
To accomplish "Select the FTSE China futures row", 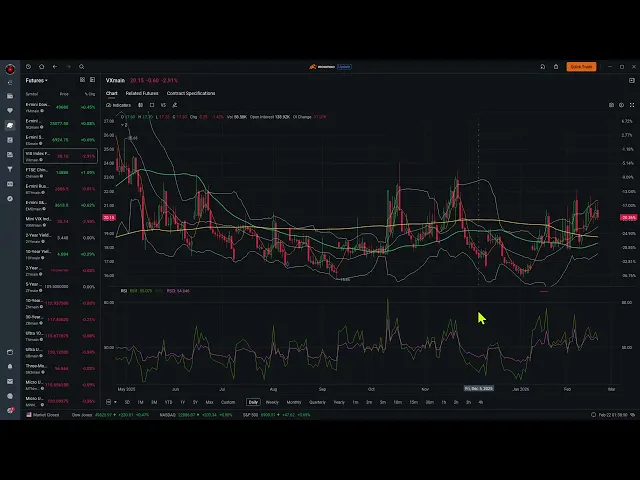I will (60, 173).
